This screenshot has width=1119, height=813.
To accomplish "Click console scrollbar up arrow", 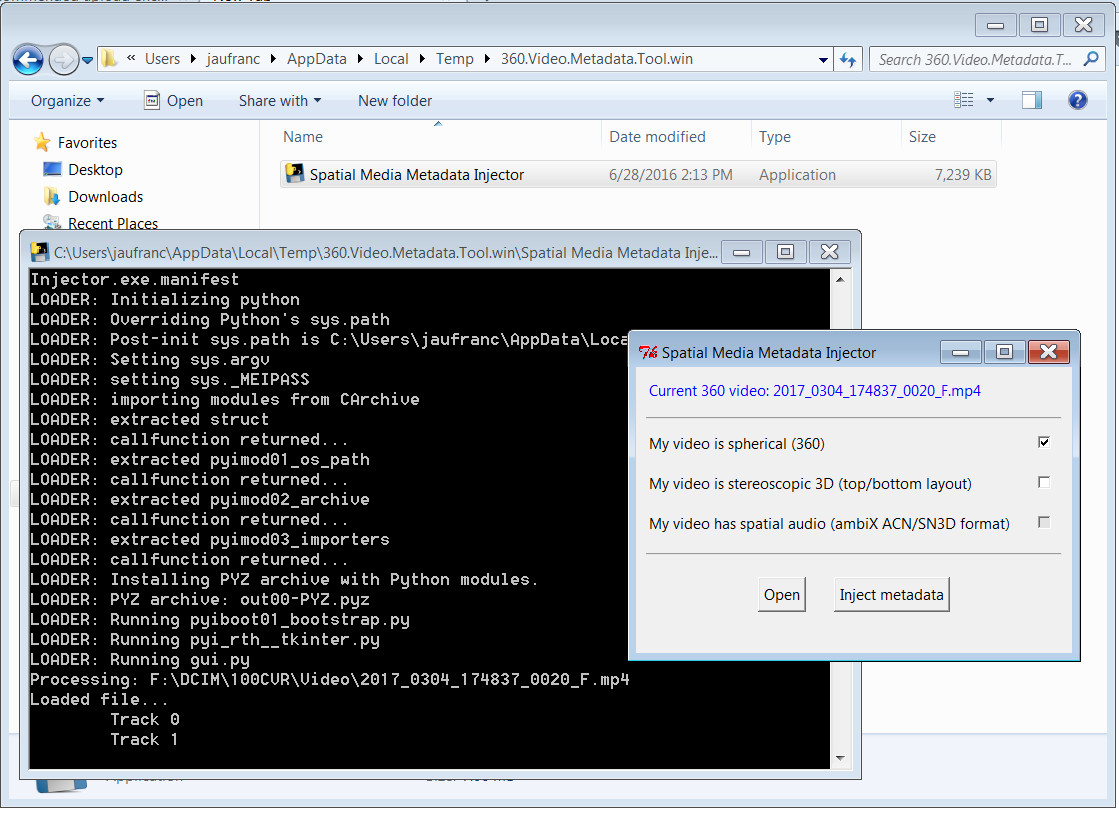I will [840, 280].
